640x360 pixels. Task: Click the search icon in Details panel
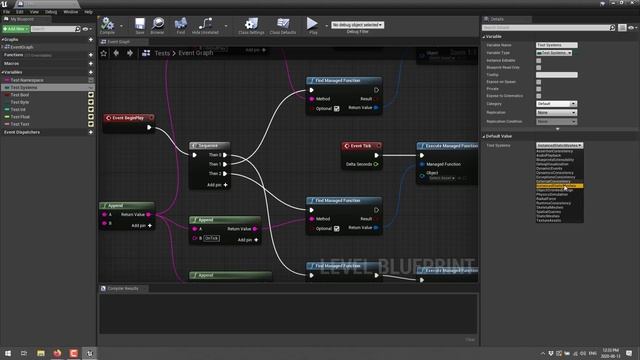612,28
